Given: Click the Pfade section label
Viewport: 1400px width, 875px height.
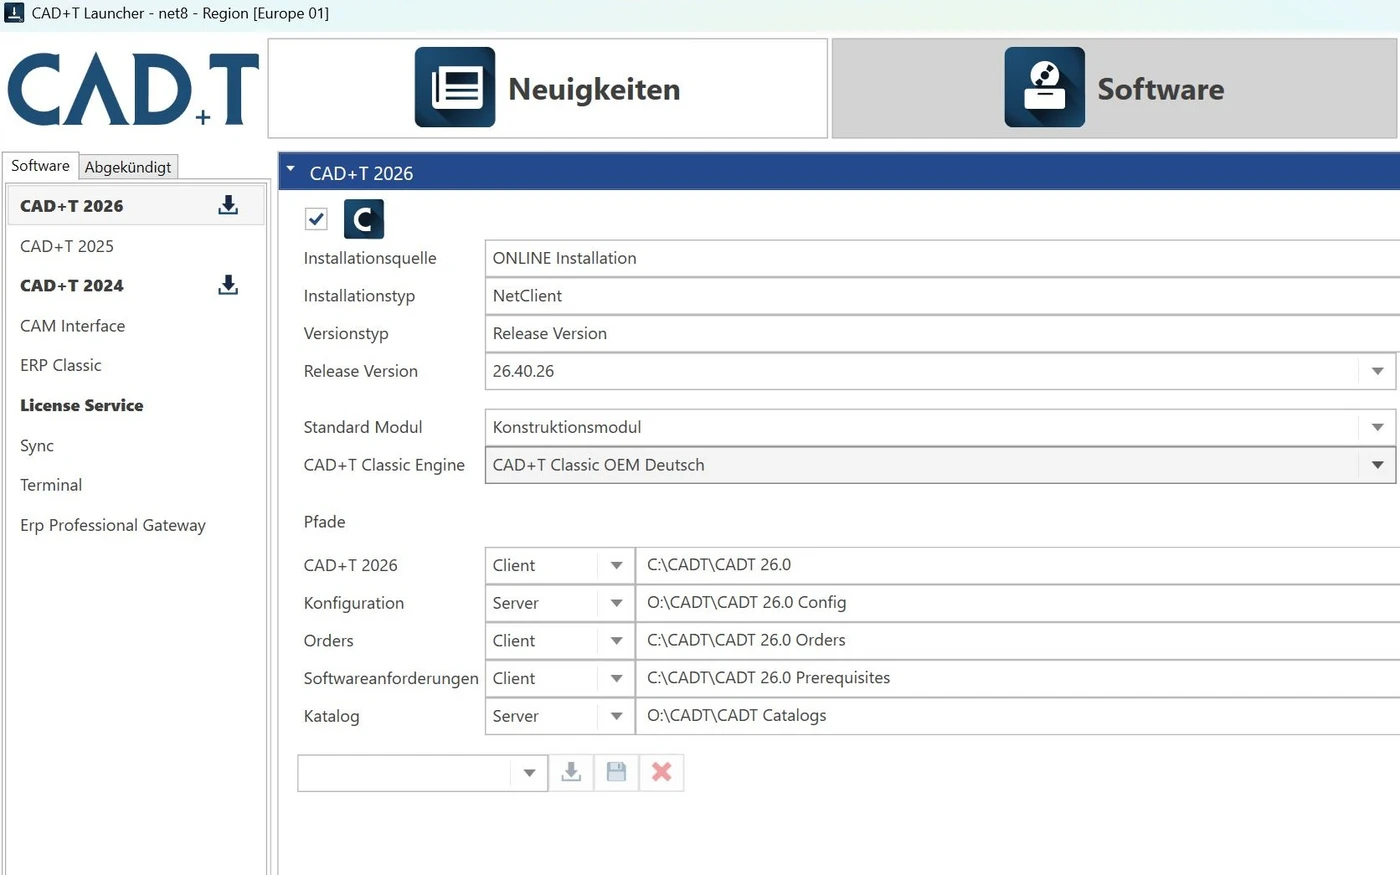Looking at the screenshot, I should click(x=324, y=522).
